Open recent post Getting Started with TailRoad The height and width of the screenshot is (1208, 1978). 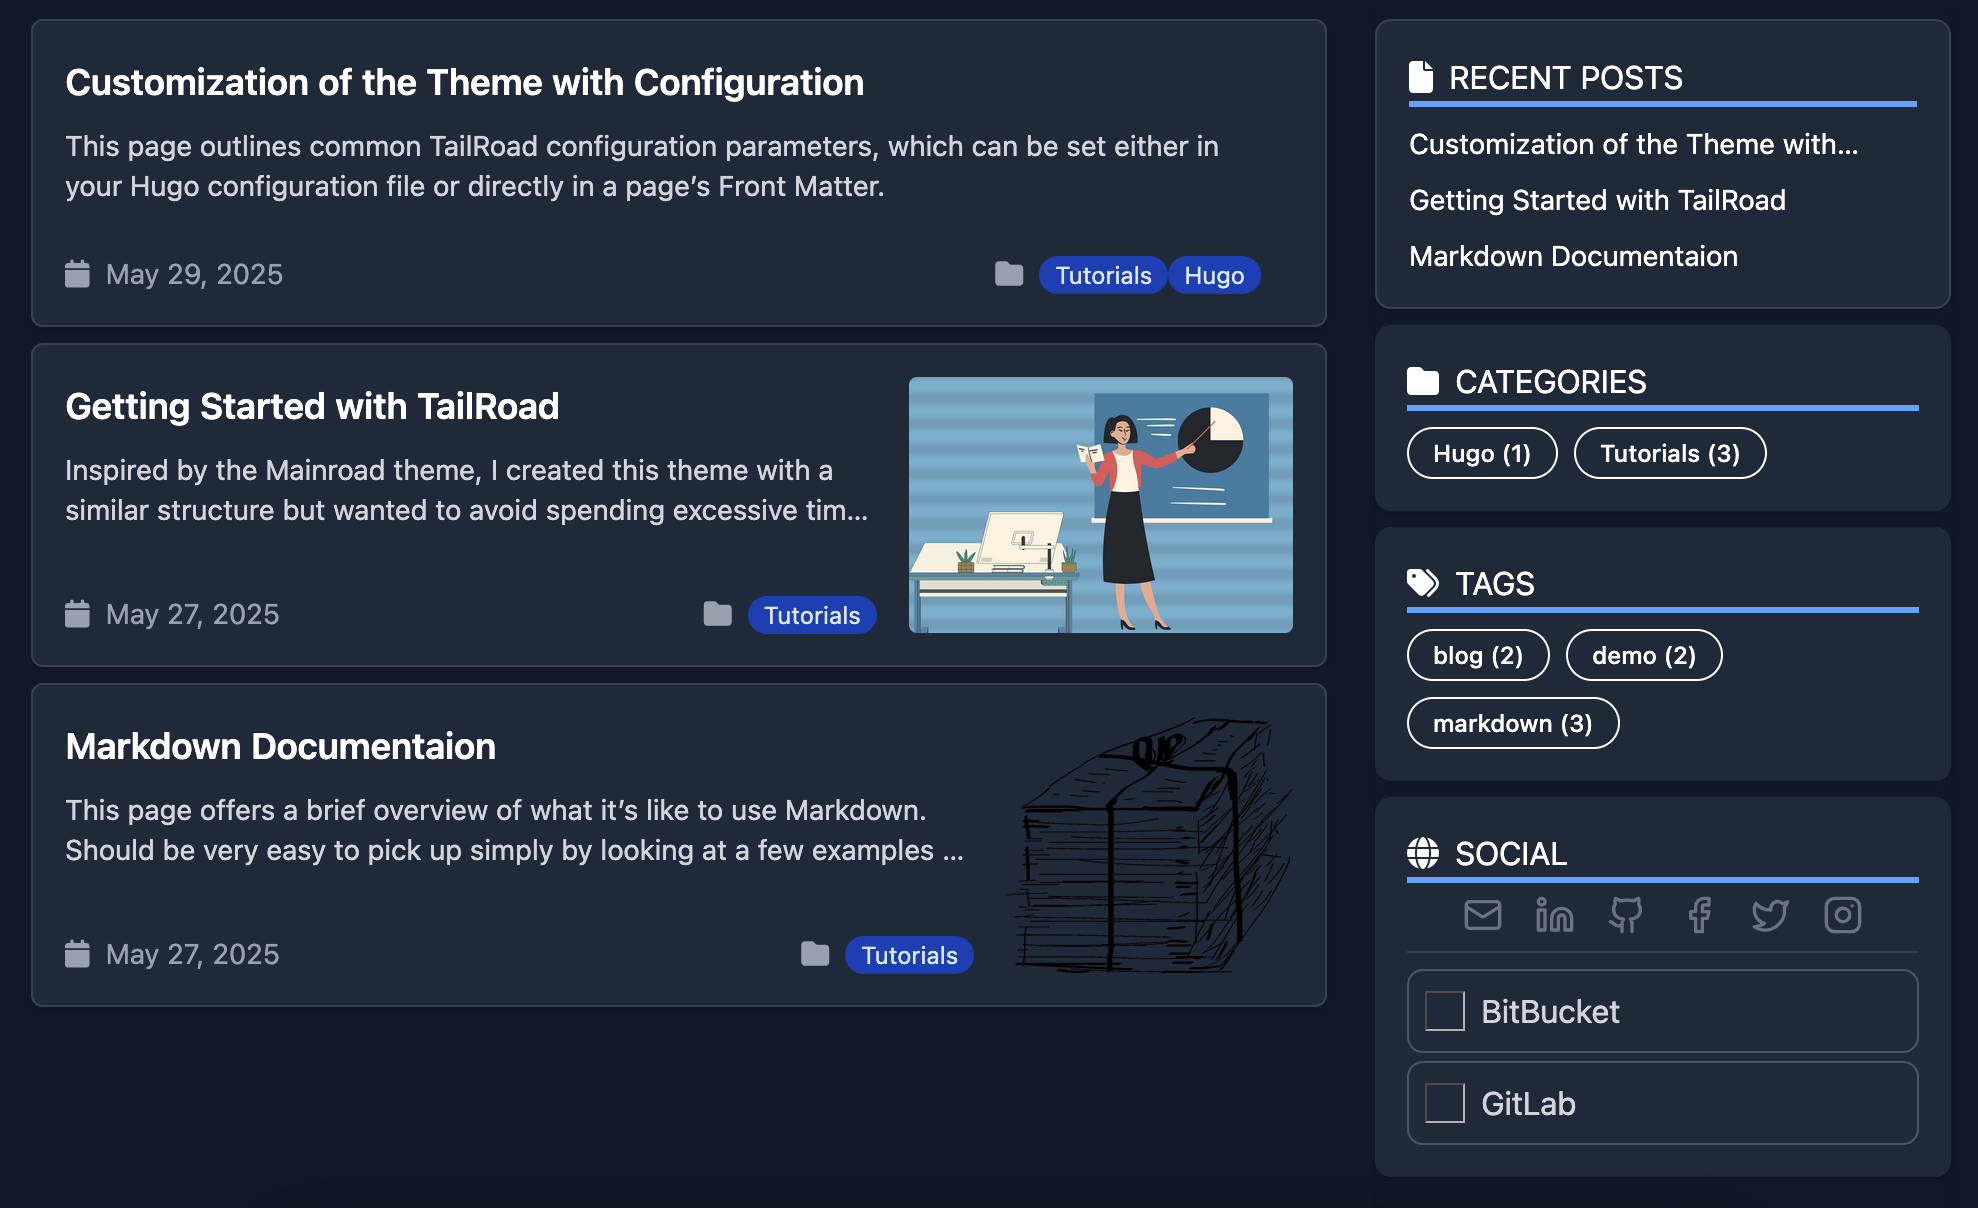click(1597, 200)
